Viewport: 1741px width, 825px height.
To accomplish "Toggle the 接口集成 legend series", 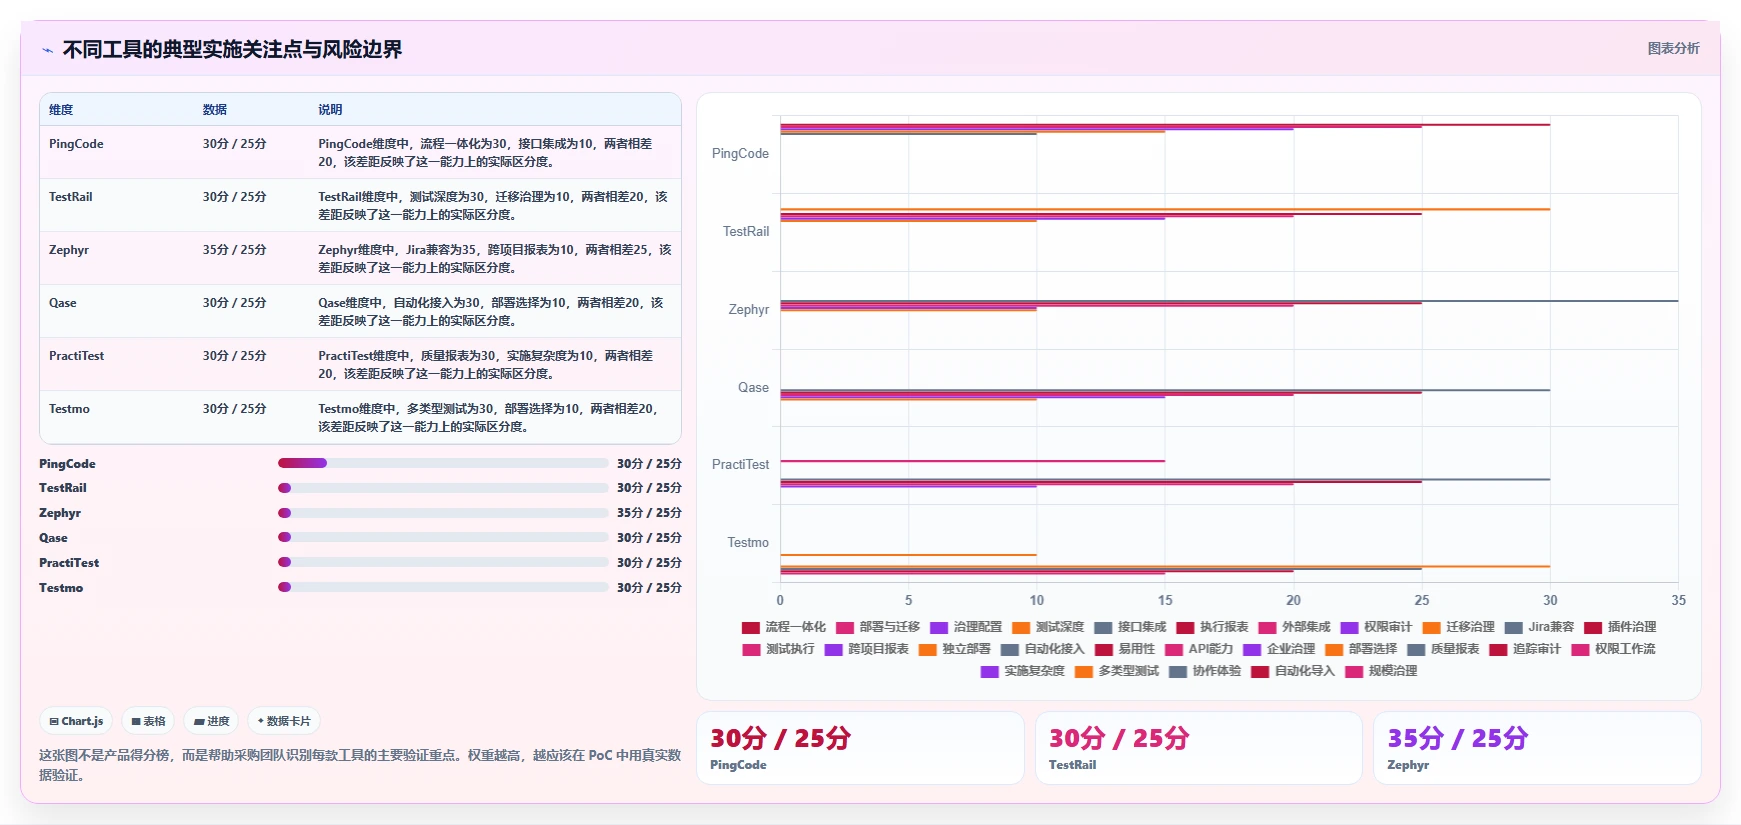I will coord(1130,627).
